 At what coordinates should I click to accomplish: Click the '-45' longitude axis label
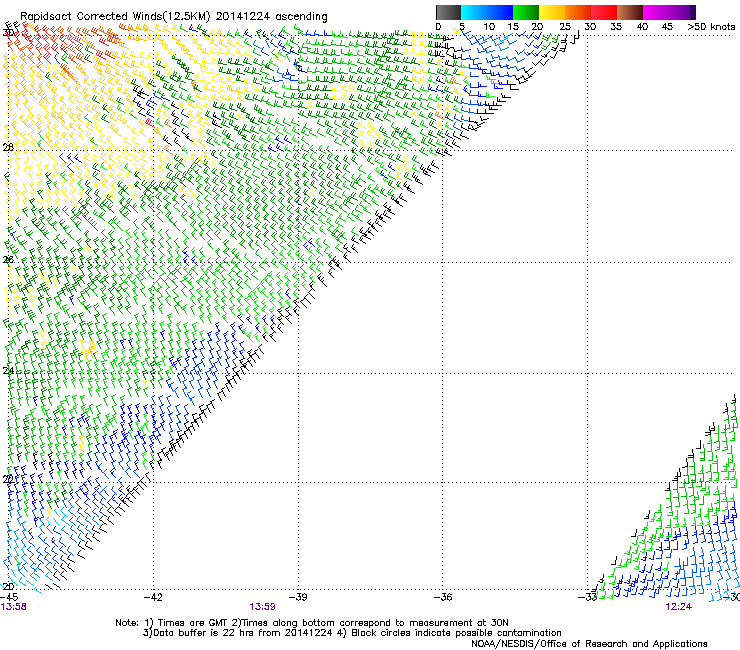tap(9, 597)
